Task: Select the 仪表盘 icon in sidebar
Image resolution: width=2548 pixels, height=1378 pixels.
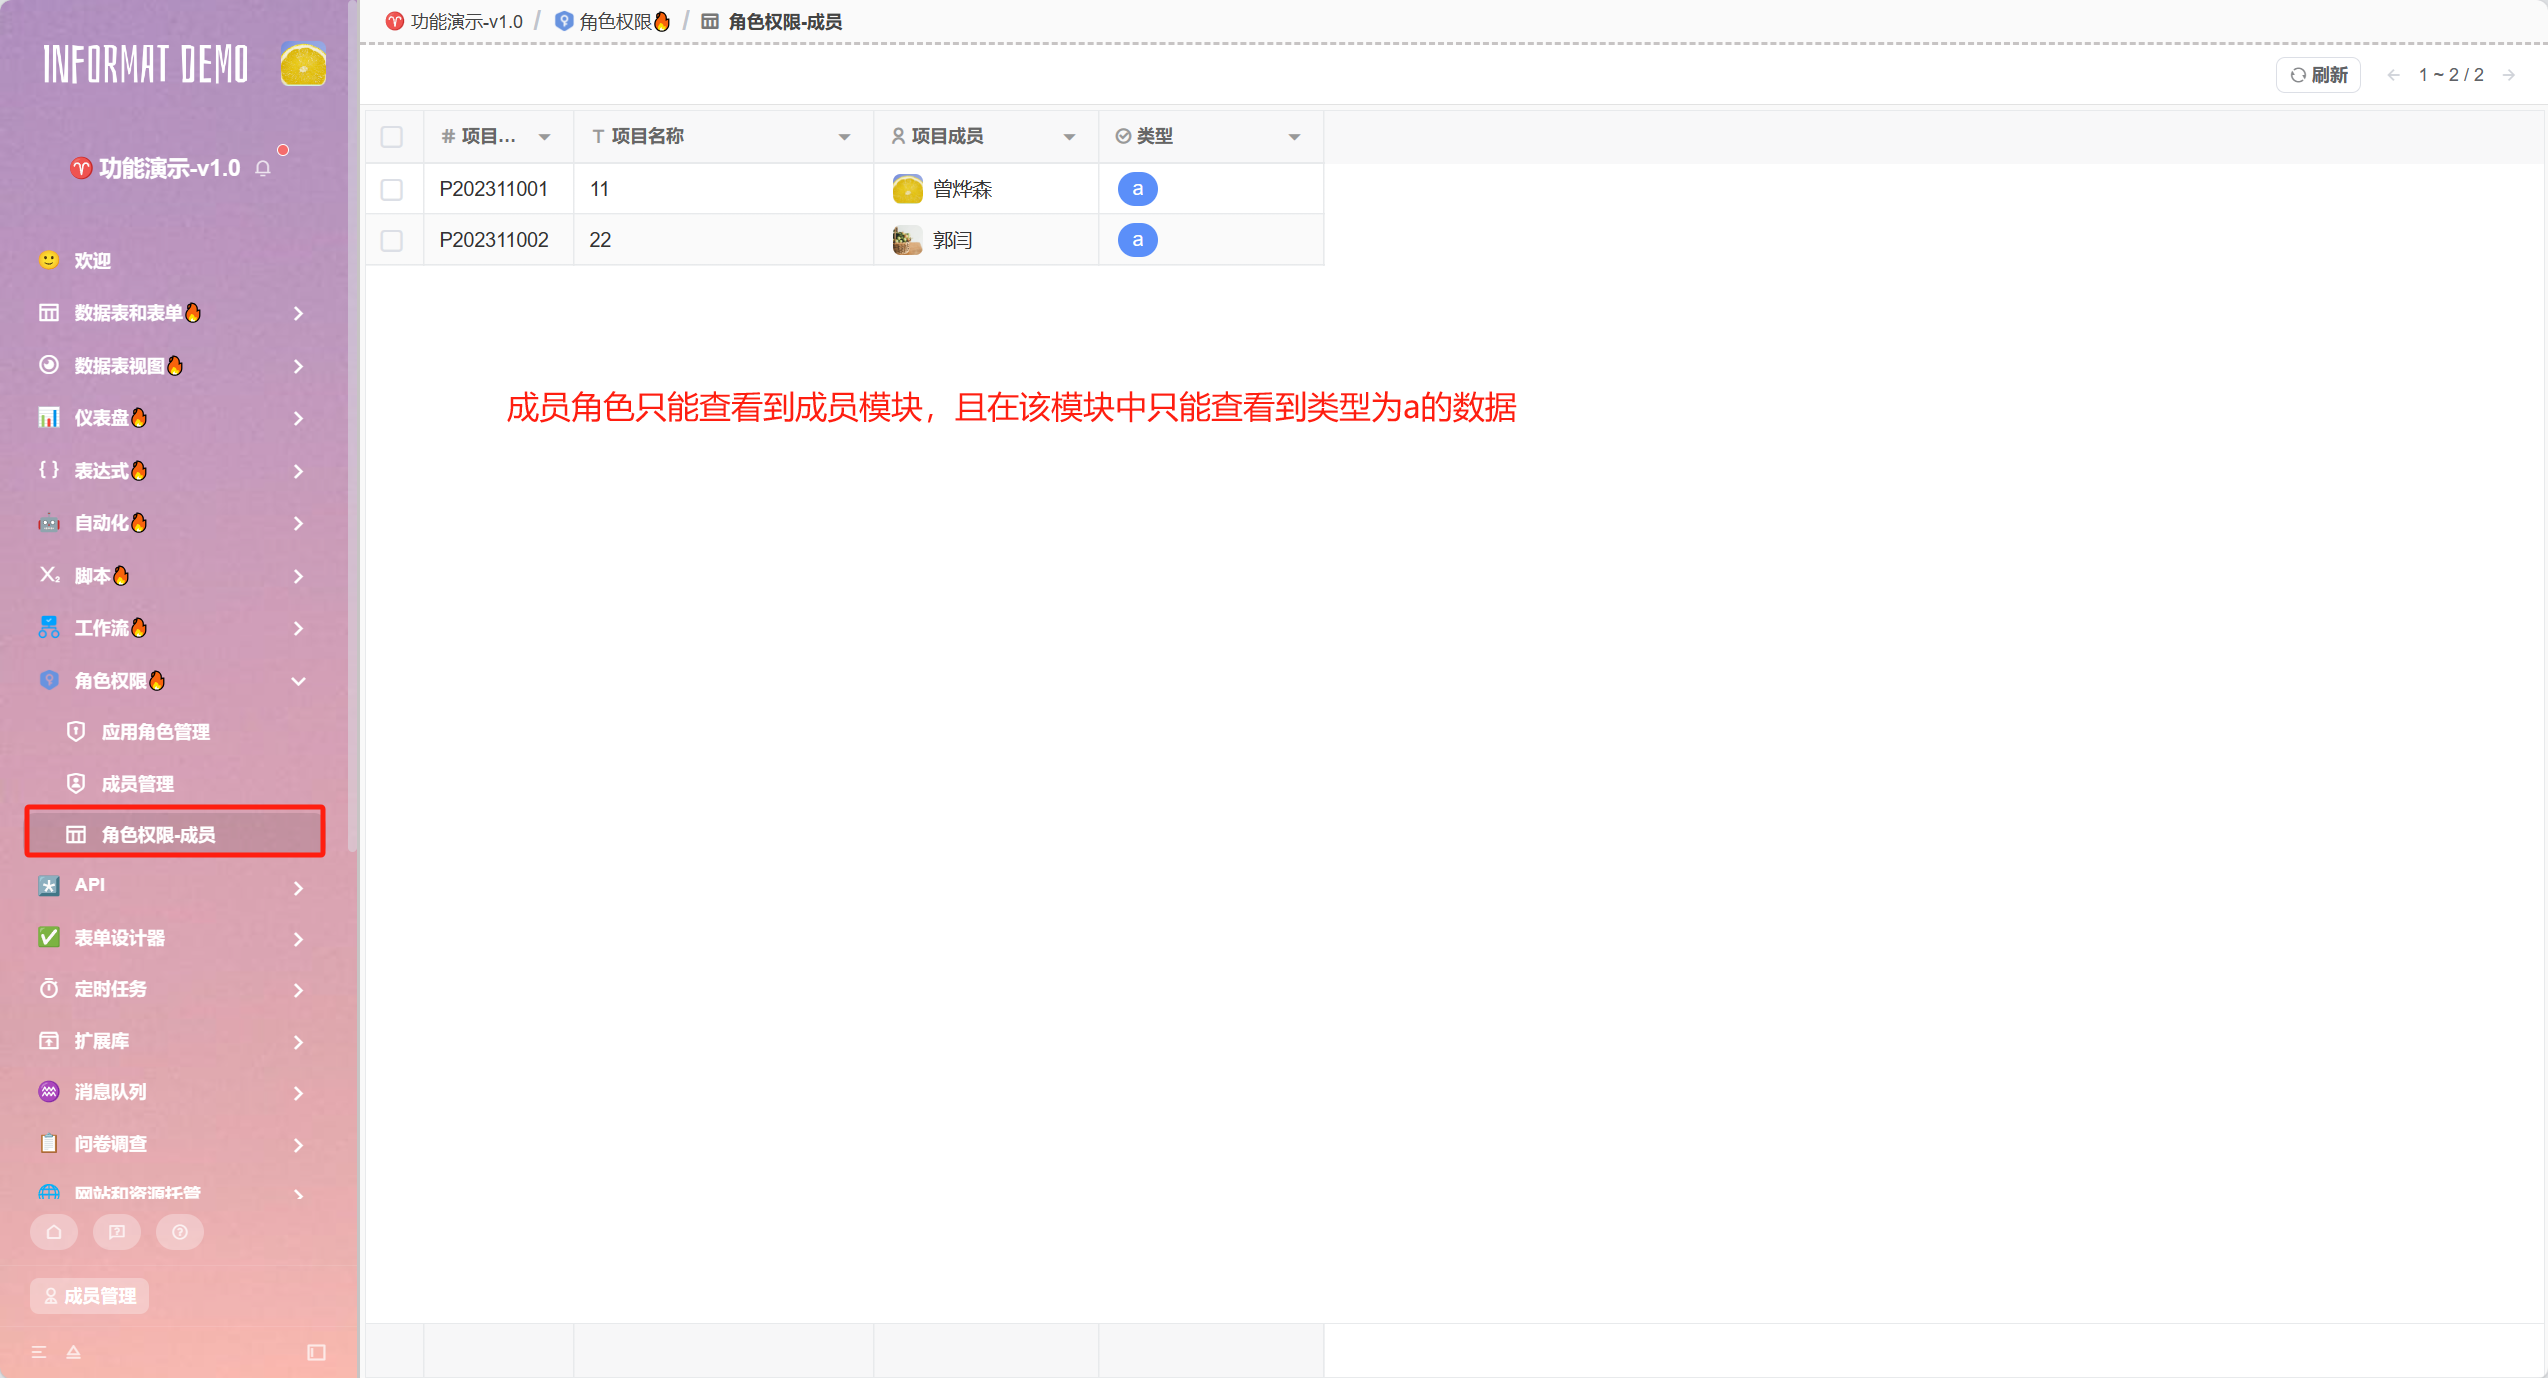Action: (x=48, y=417)
